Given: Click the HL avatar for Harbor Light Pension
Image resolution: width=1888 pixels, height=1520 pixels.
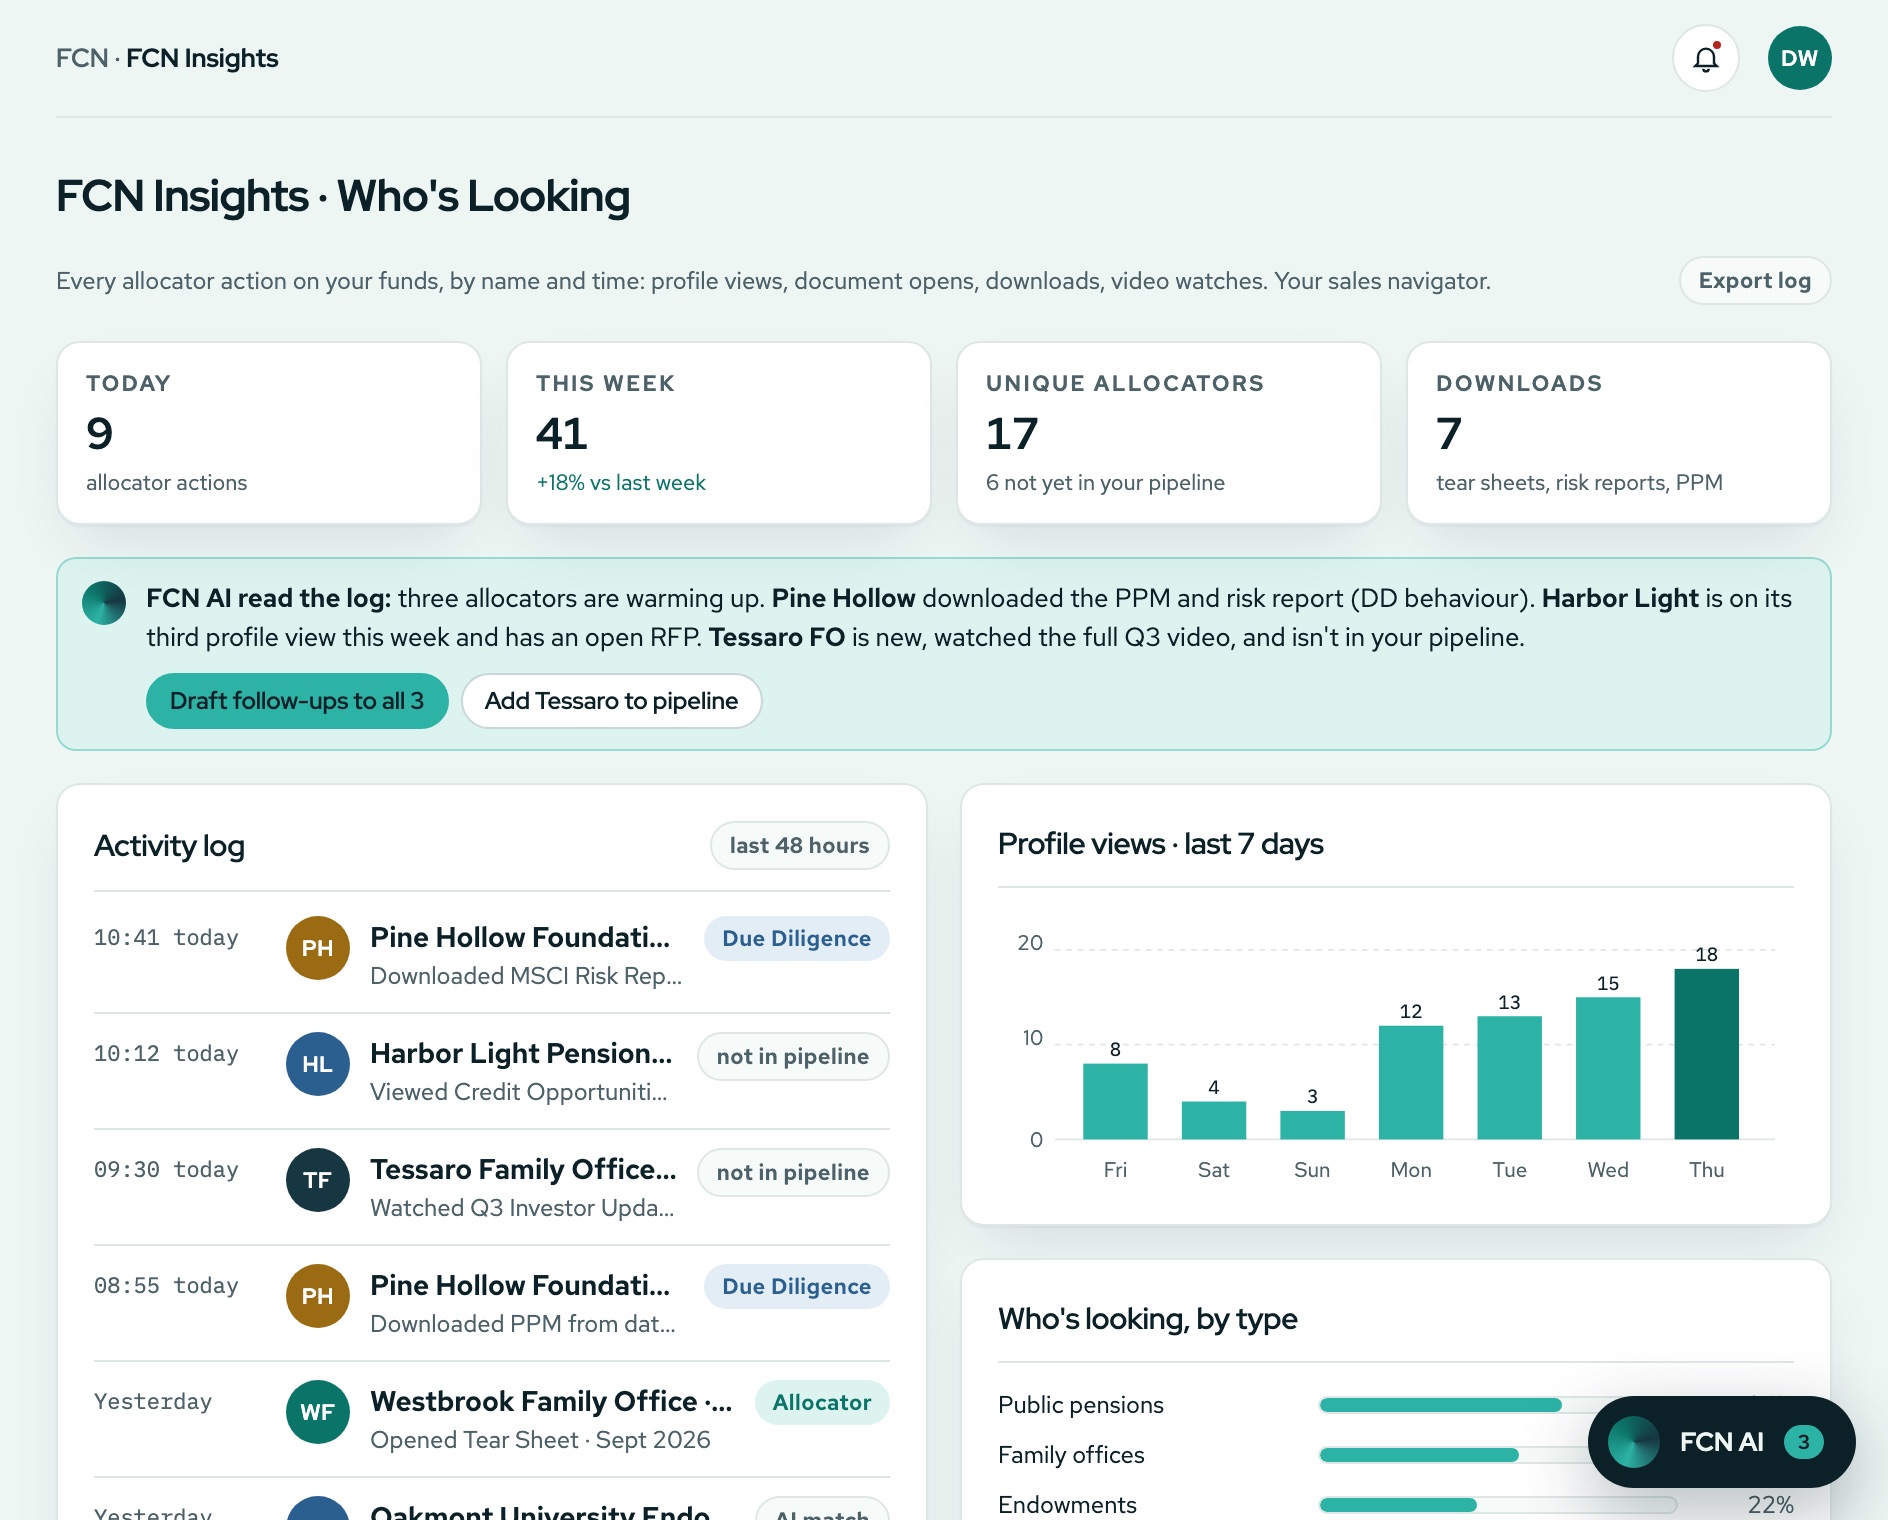Looking at the screenshot, I should coord(318,1064).
